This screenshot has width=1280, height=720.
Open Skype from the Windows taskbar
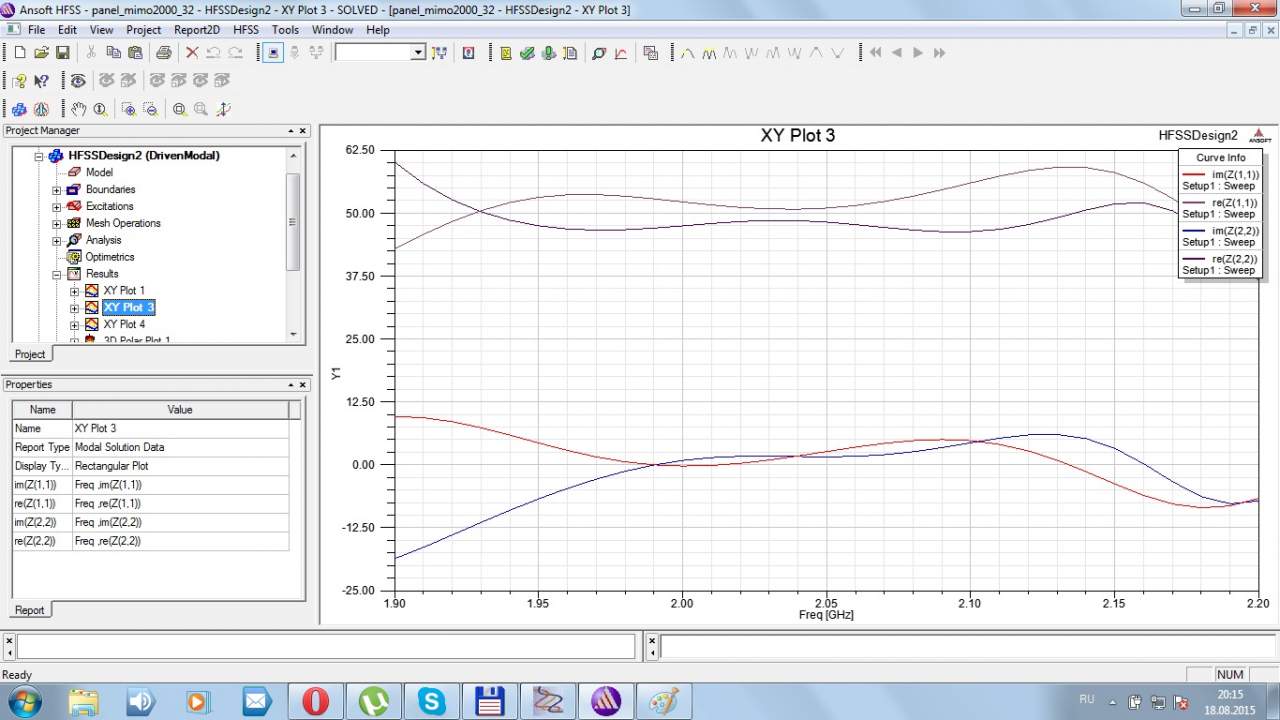[432, 701]
